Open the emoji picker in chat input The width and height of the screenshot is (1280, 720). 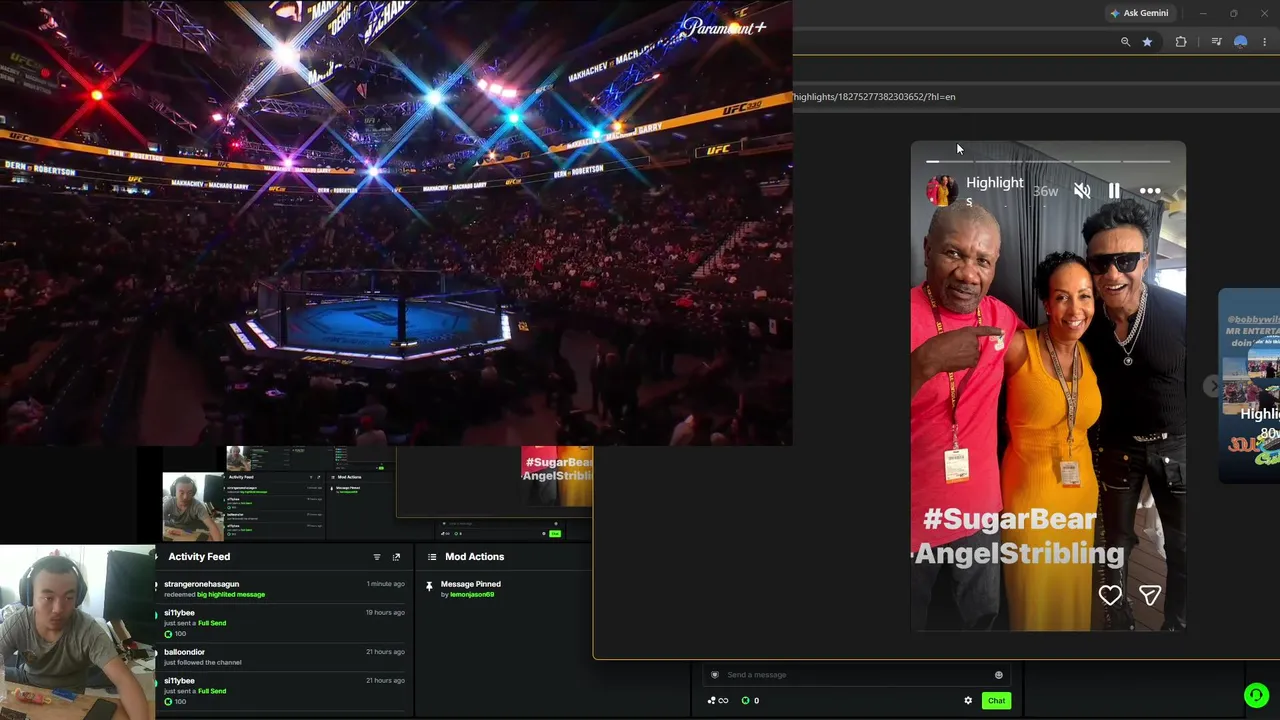click(x=998, y=675)
